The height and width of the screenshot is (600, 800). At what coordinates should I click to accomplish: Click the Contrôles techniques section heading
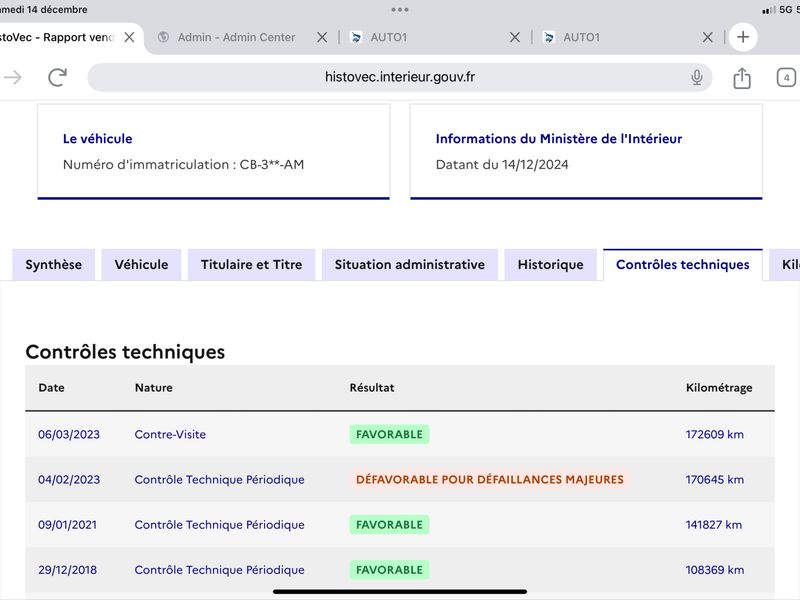pyautogui.click(x=125, y=352)
